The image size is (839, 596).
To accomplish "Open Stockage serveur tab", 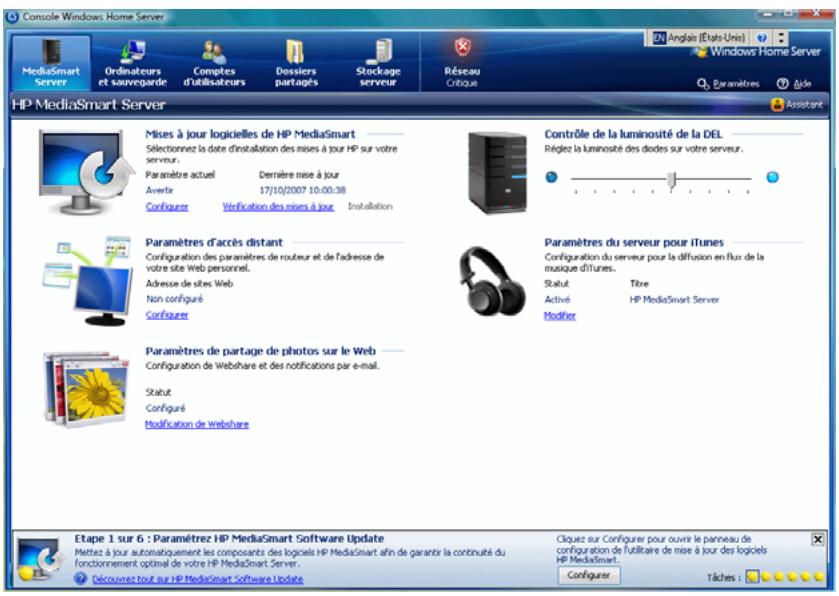I will tap(378, 63).
